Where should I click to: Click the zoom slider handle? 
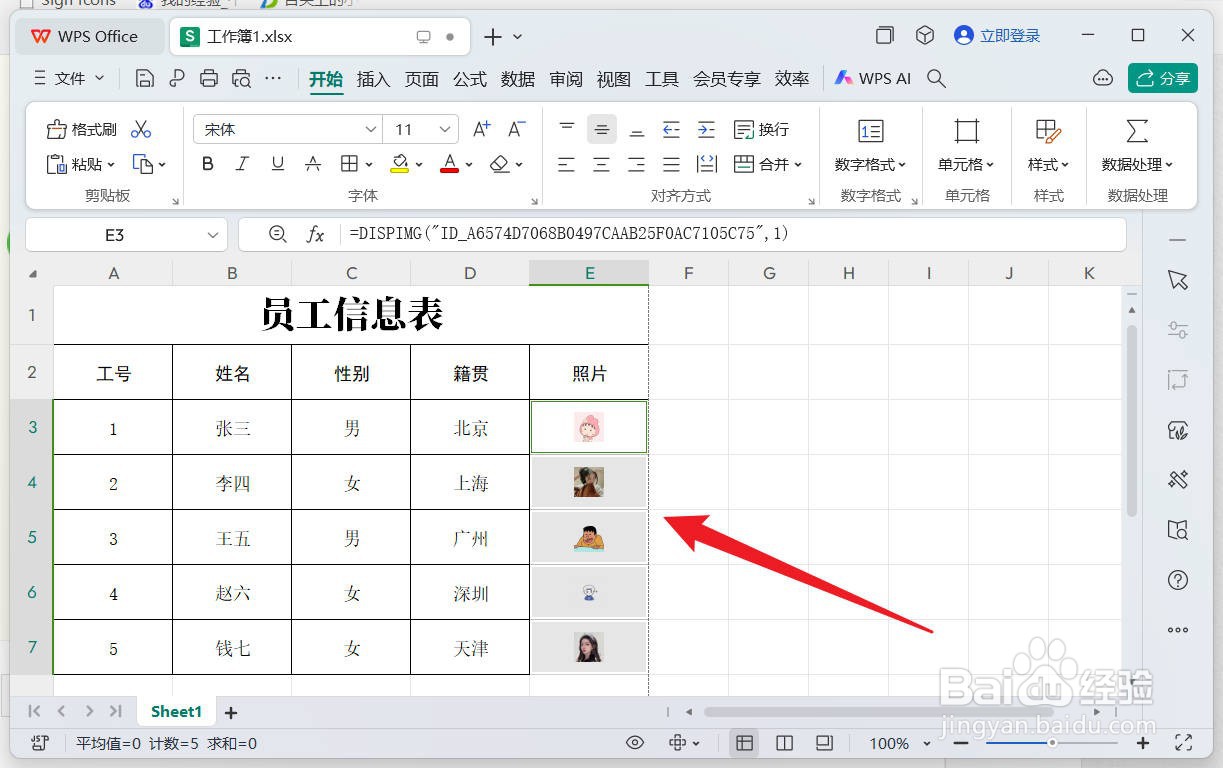[x=1053, y=743]
